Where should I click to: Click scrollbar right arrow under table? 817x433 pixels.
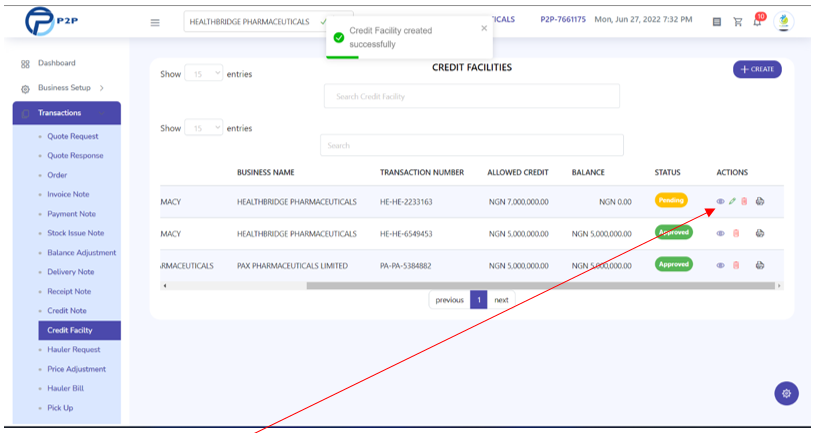click(x=779, y=286)
